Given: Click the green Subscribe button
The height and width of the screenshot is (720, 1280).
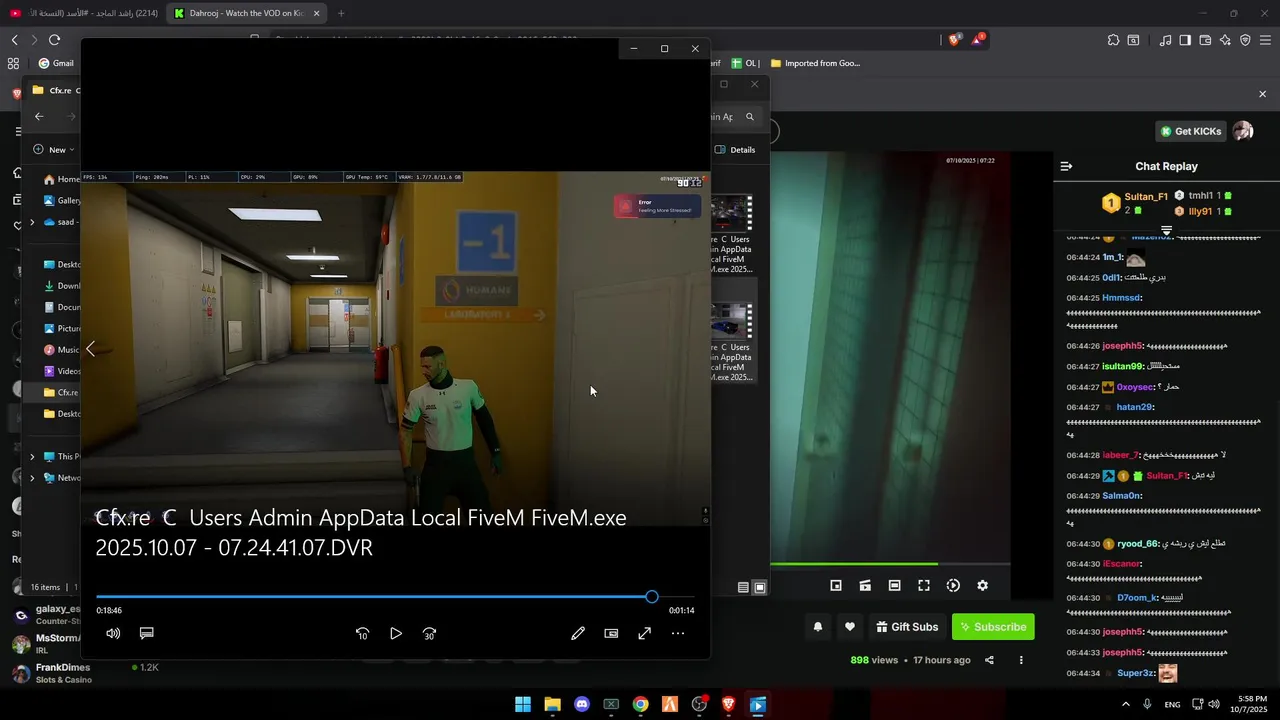Looking at the screenshot, I should (x=993, y=627).
